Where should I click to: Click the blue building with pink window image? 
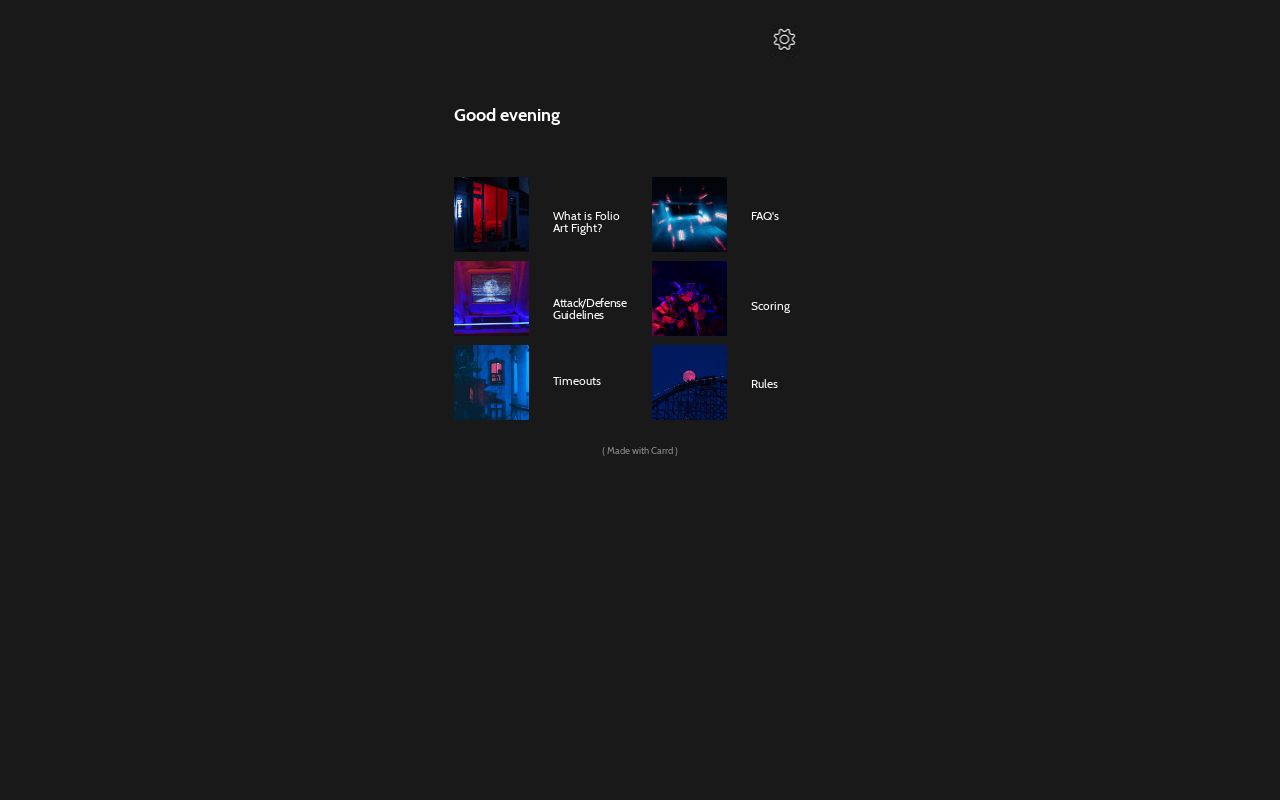point(491,382)
